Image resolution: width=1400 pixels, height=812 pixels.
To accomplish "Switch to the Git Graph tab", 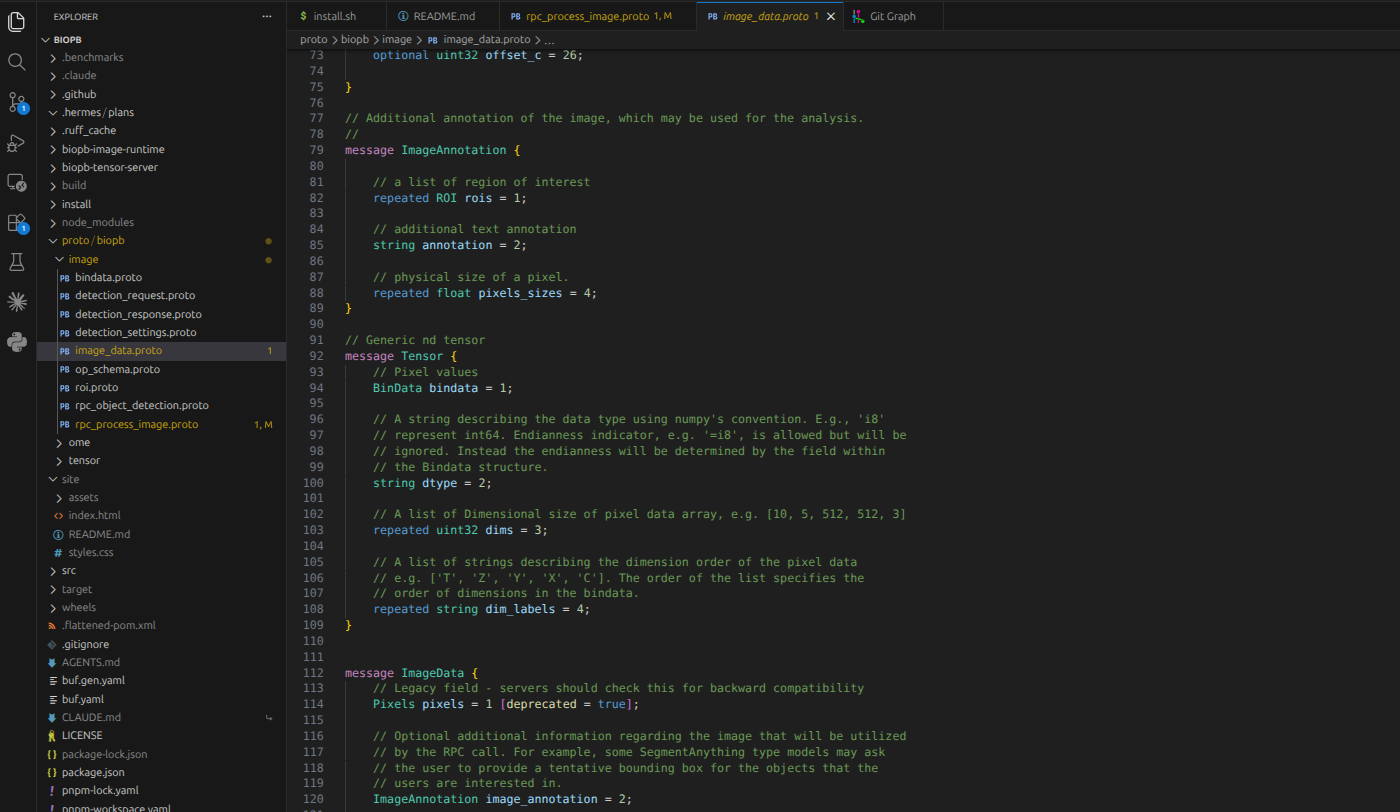I will click(892, 16).
